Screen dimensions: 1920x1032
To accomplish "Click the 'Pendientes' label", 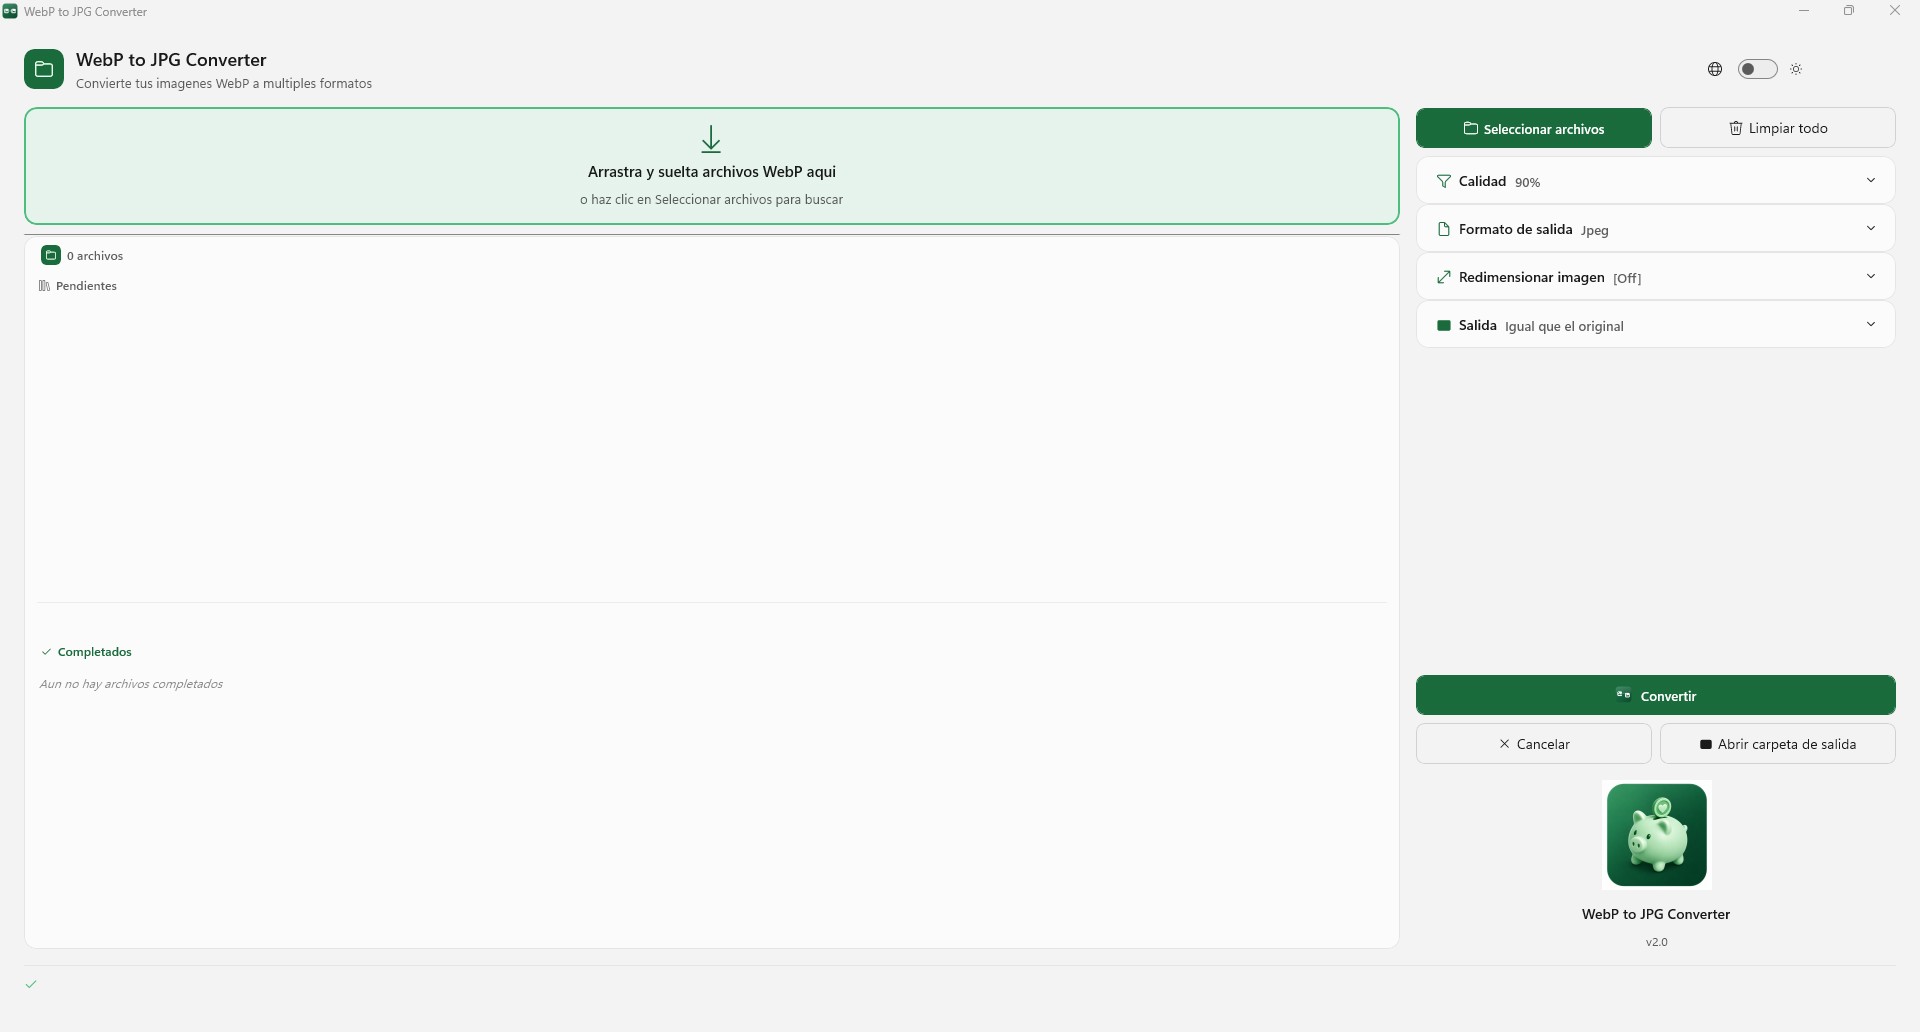I will click(x=86, y=286).
